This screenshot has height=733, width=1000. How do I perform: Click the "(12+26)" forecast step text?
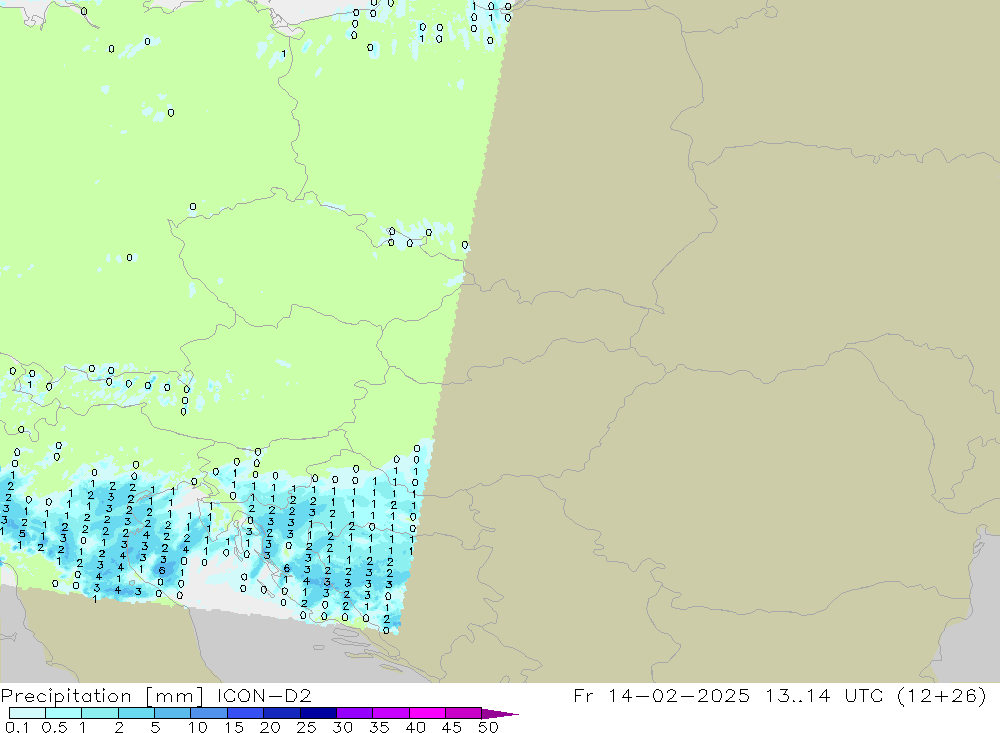pos(942,695)
